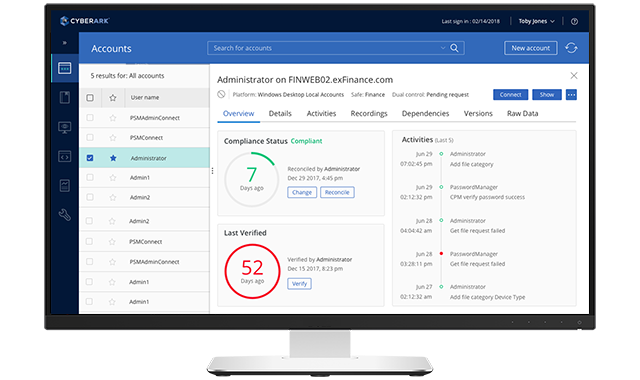Click the 'Pending request' dual control text
This screenshot has height=380, width=640.
447,95
